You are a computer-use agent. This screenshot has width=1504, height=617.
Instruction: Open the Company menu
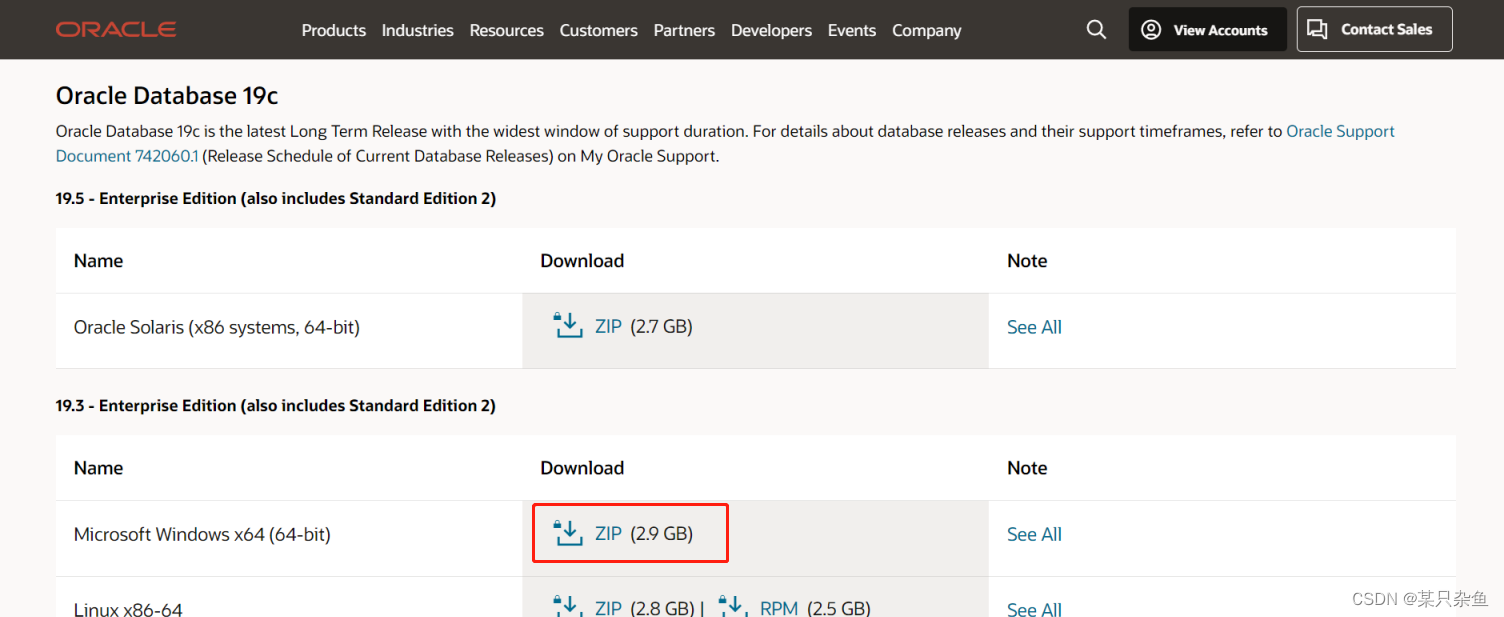(x=927, y=30)
